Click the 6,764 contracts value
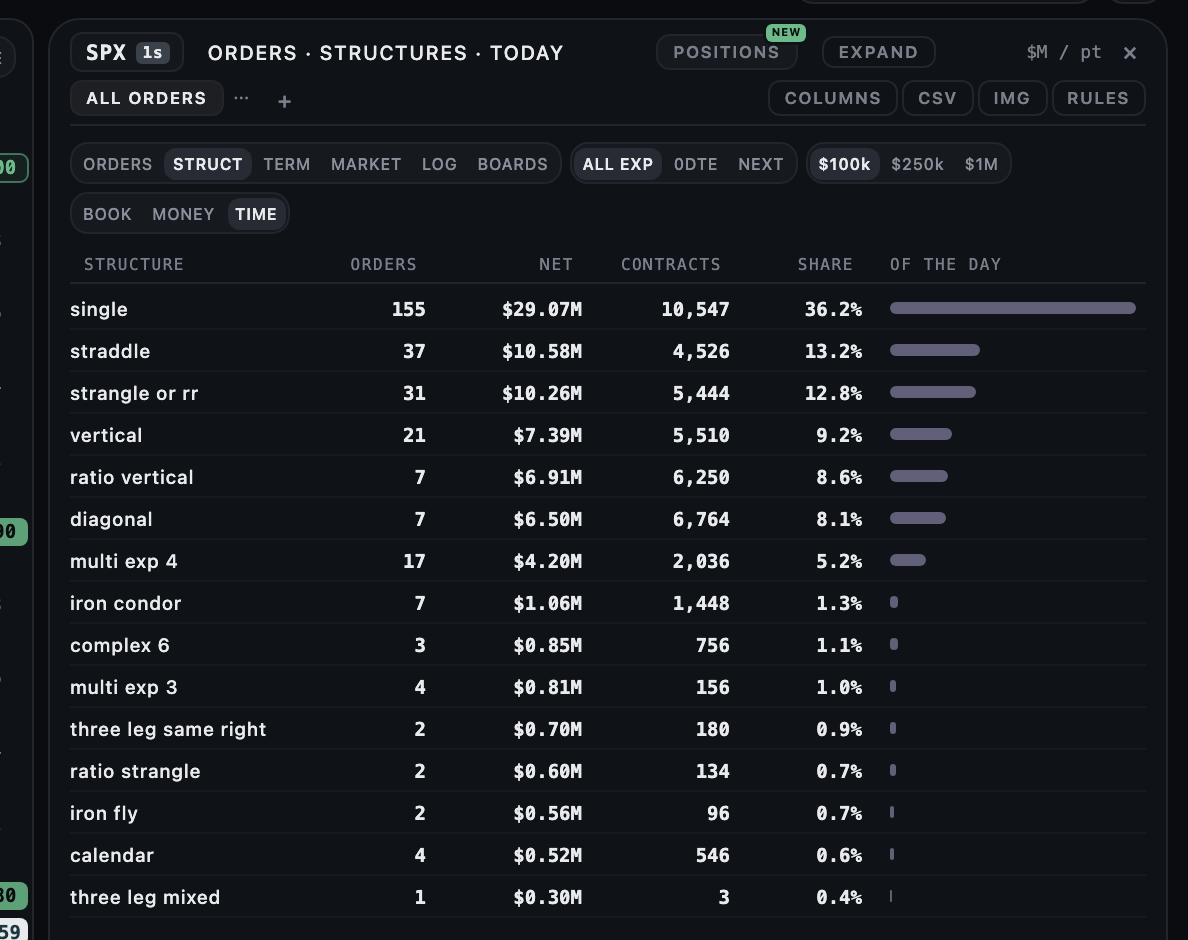This screenshot has width=1188, height=940. (x=701, y=520)
